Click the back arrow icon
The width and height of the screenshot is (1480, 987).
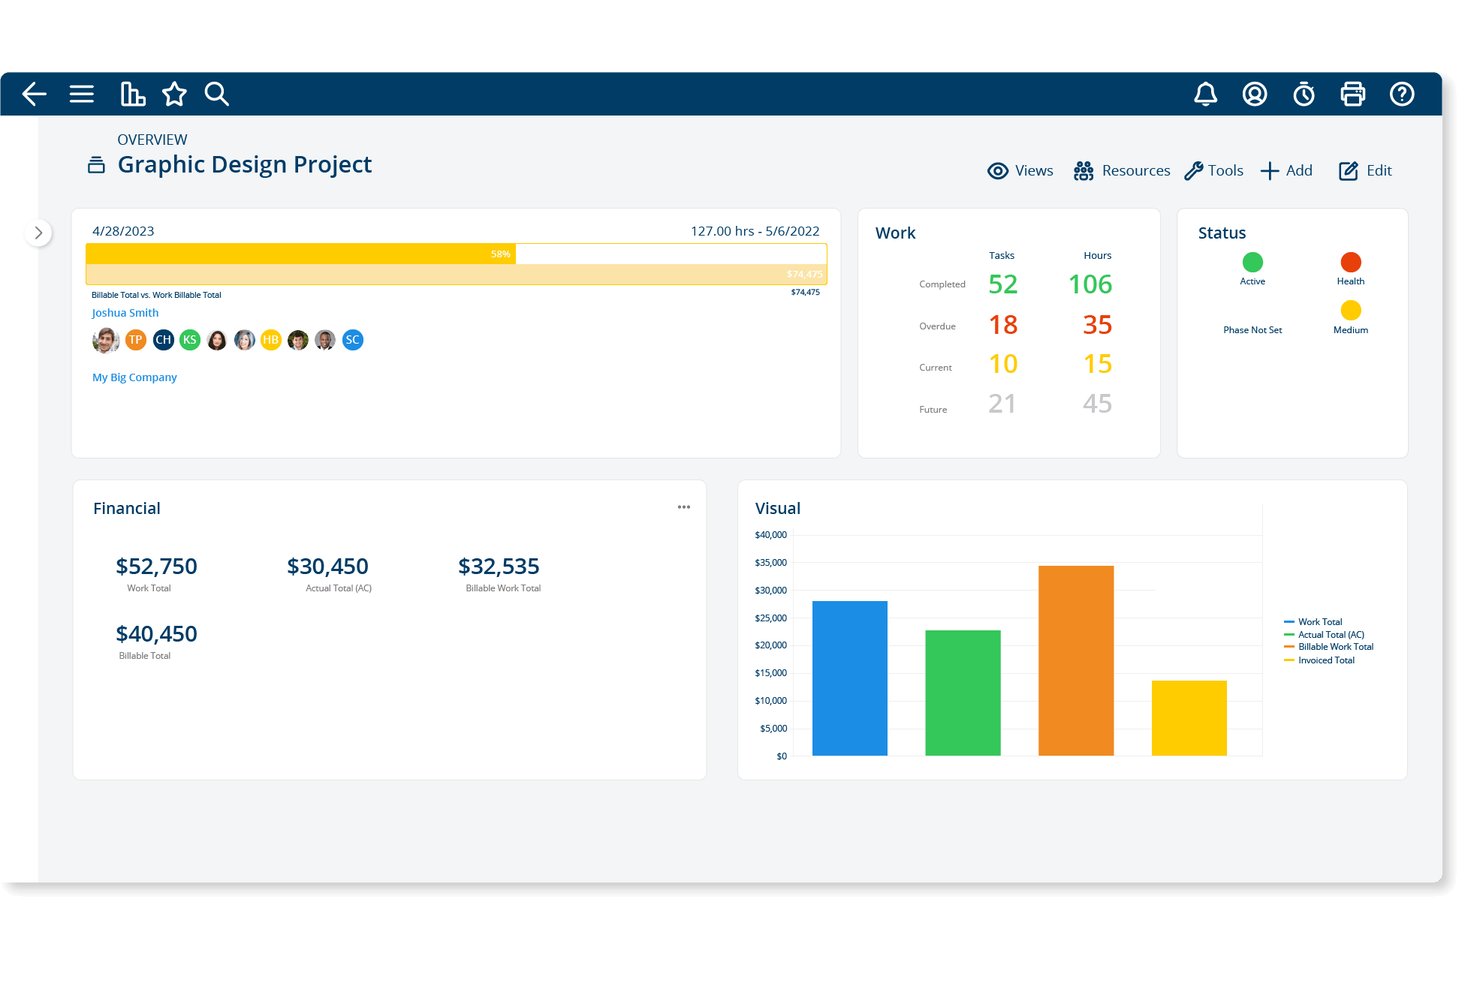point(34,94)
